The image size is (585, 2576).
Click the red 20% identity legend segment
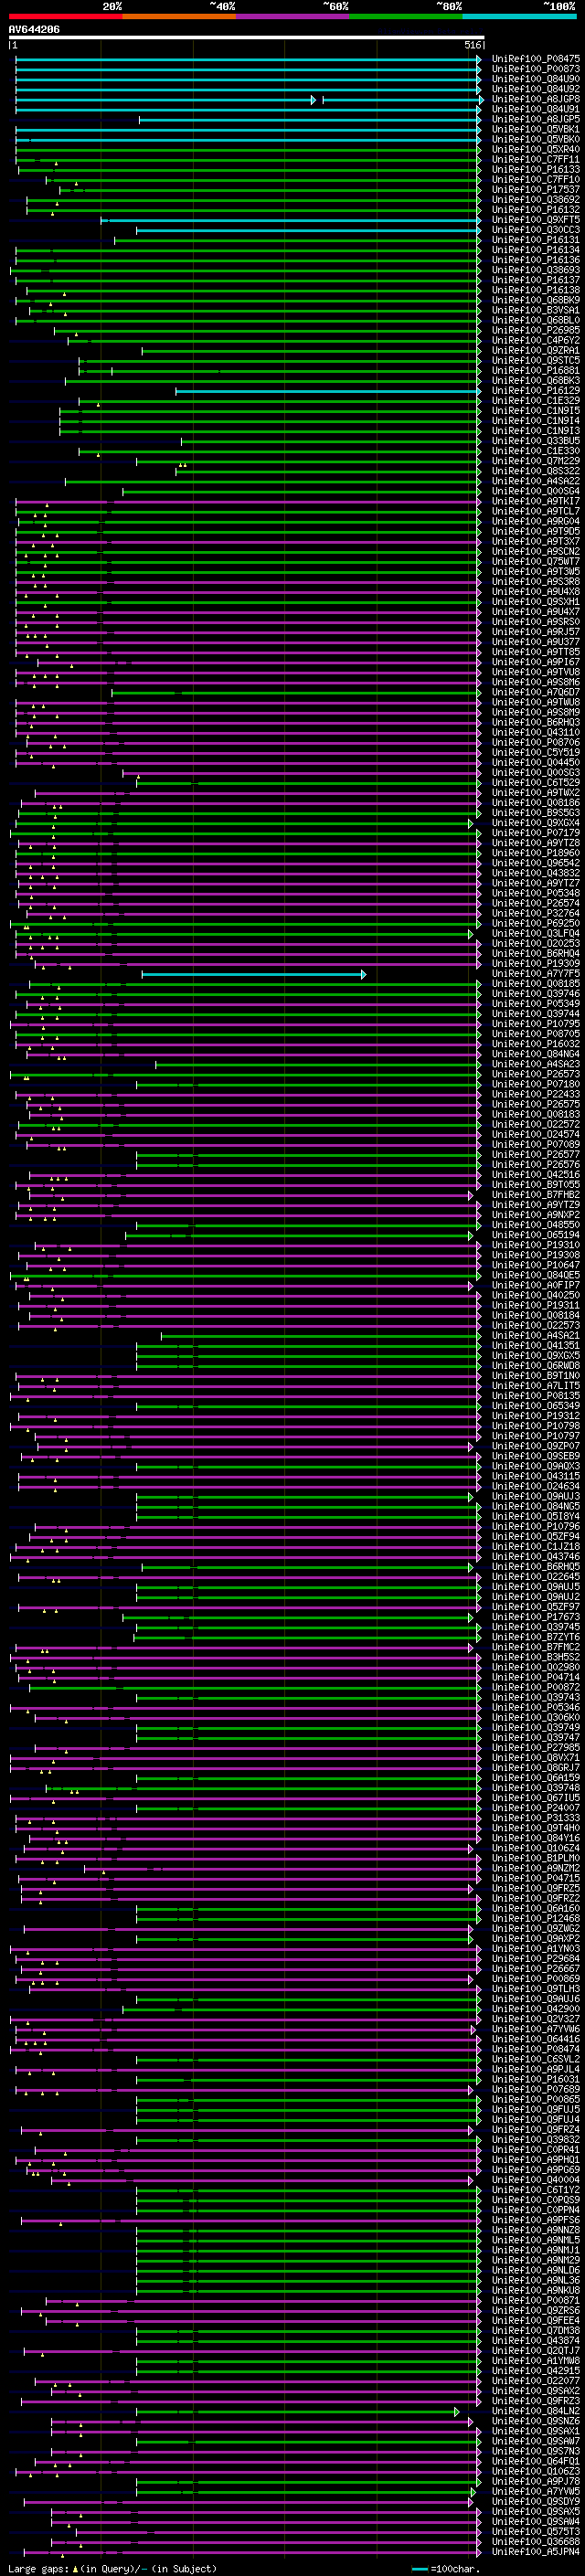[x=65, y=16]
